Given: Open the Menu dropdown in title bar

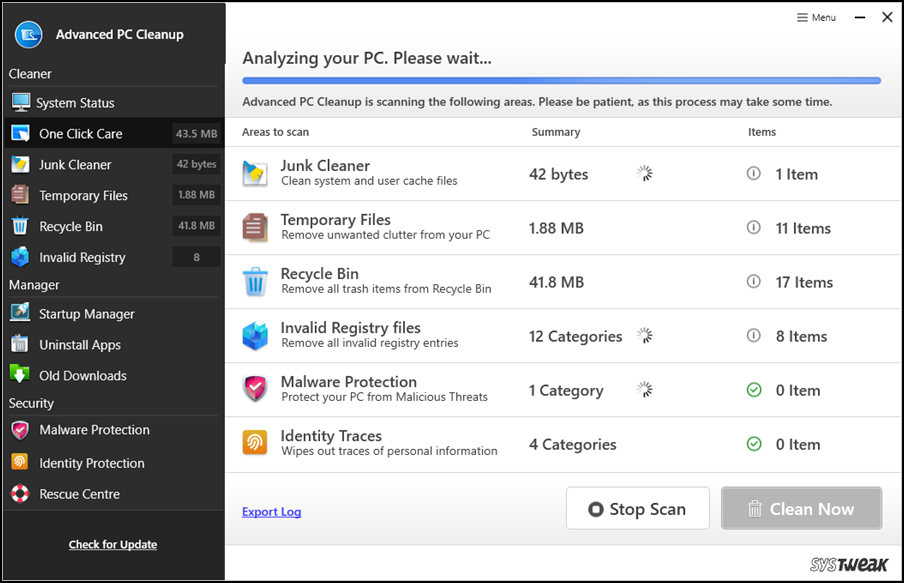Looking at the screenshot, I should click(816, 17).
